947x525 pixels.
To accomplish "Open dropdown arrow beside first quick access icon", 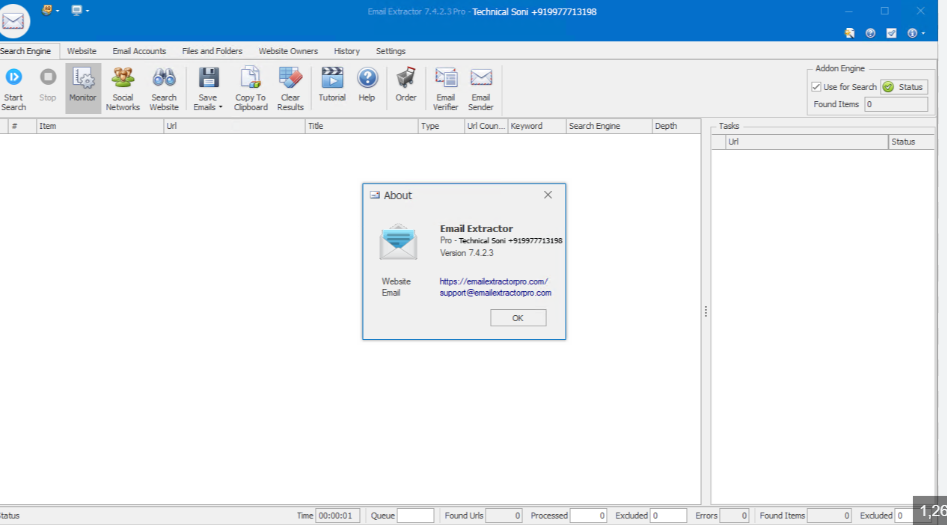I will pos(57,11).
